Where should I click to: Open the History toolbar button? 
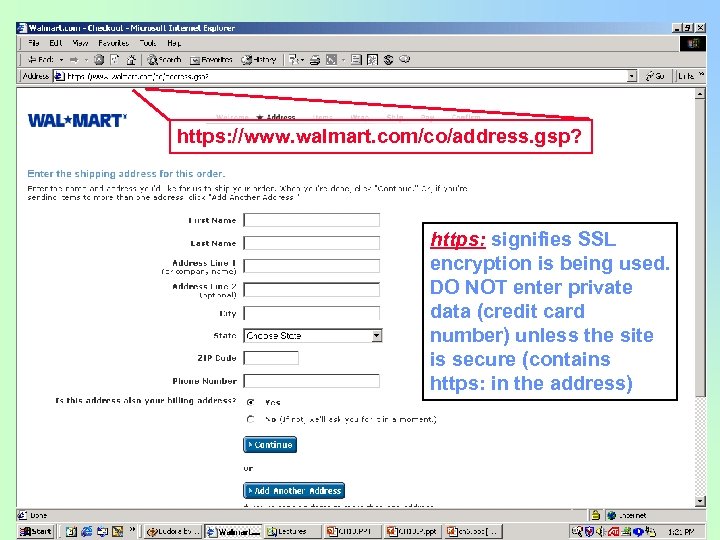[x=259, y=60]
